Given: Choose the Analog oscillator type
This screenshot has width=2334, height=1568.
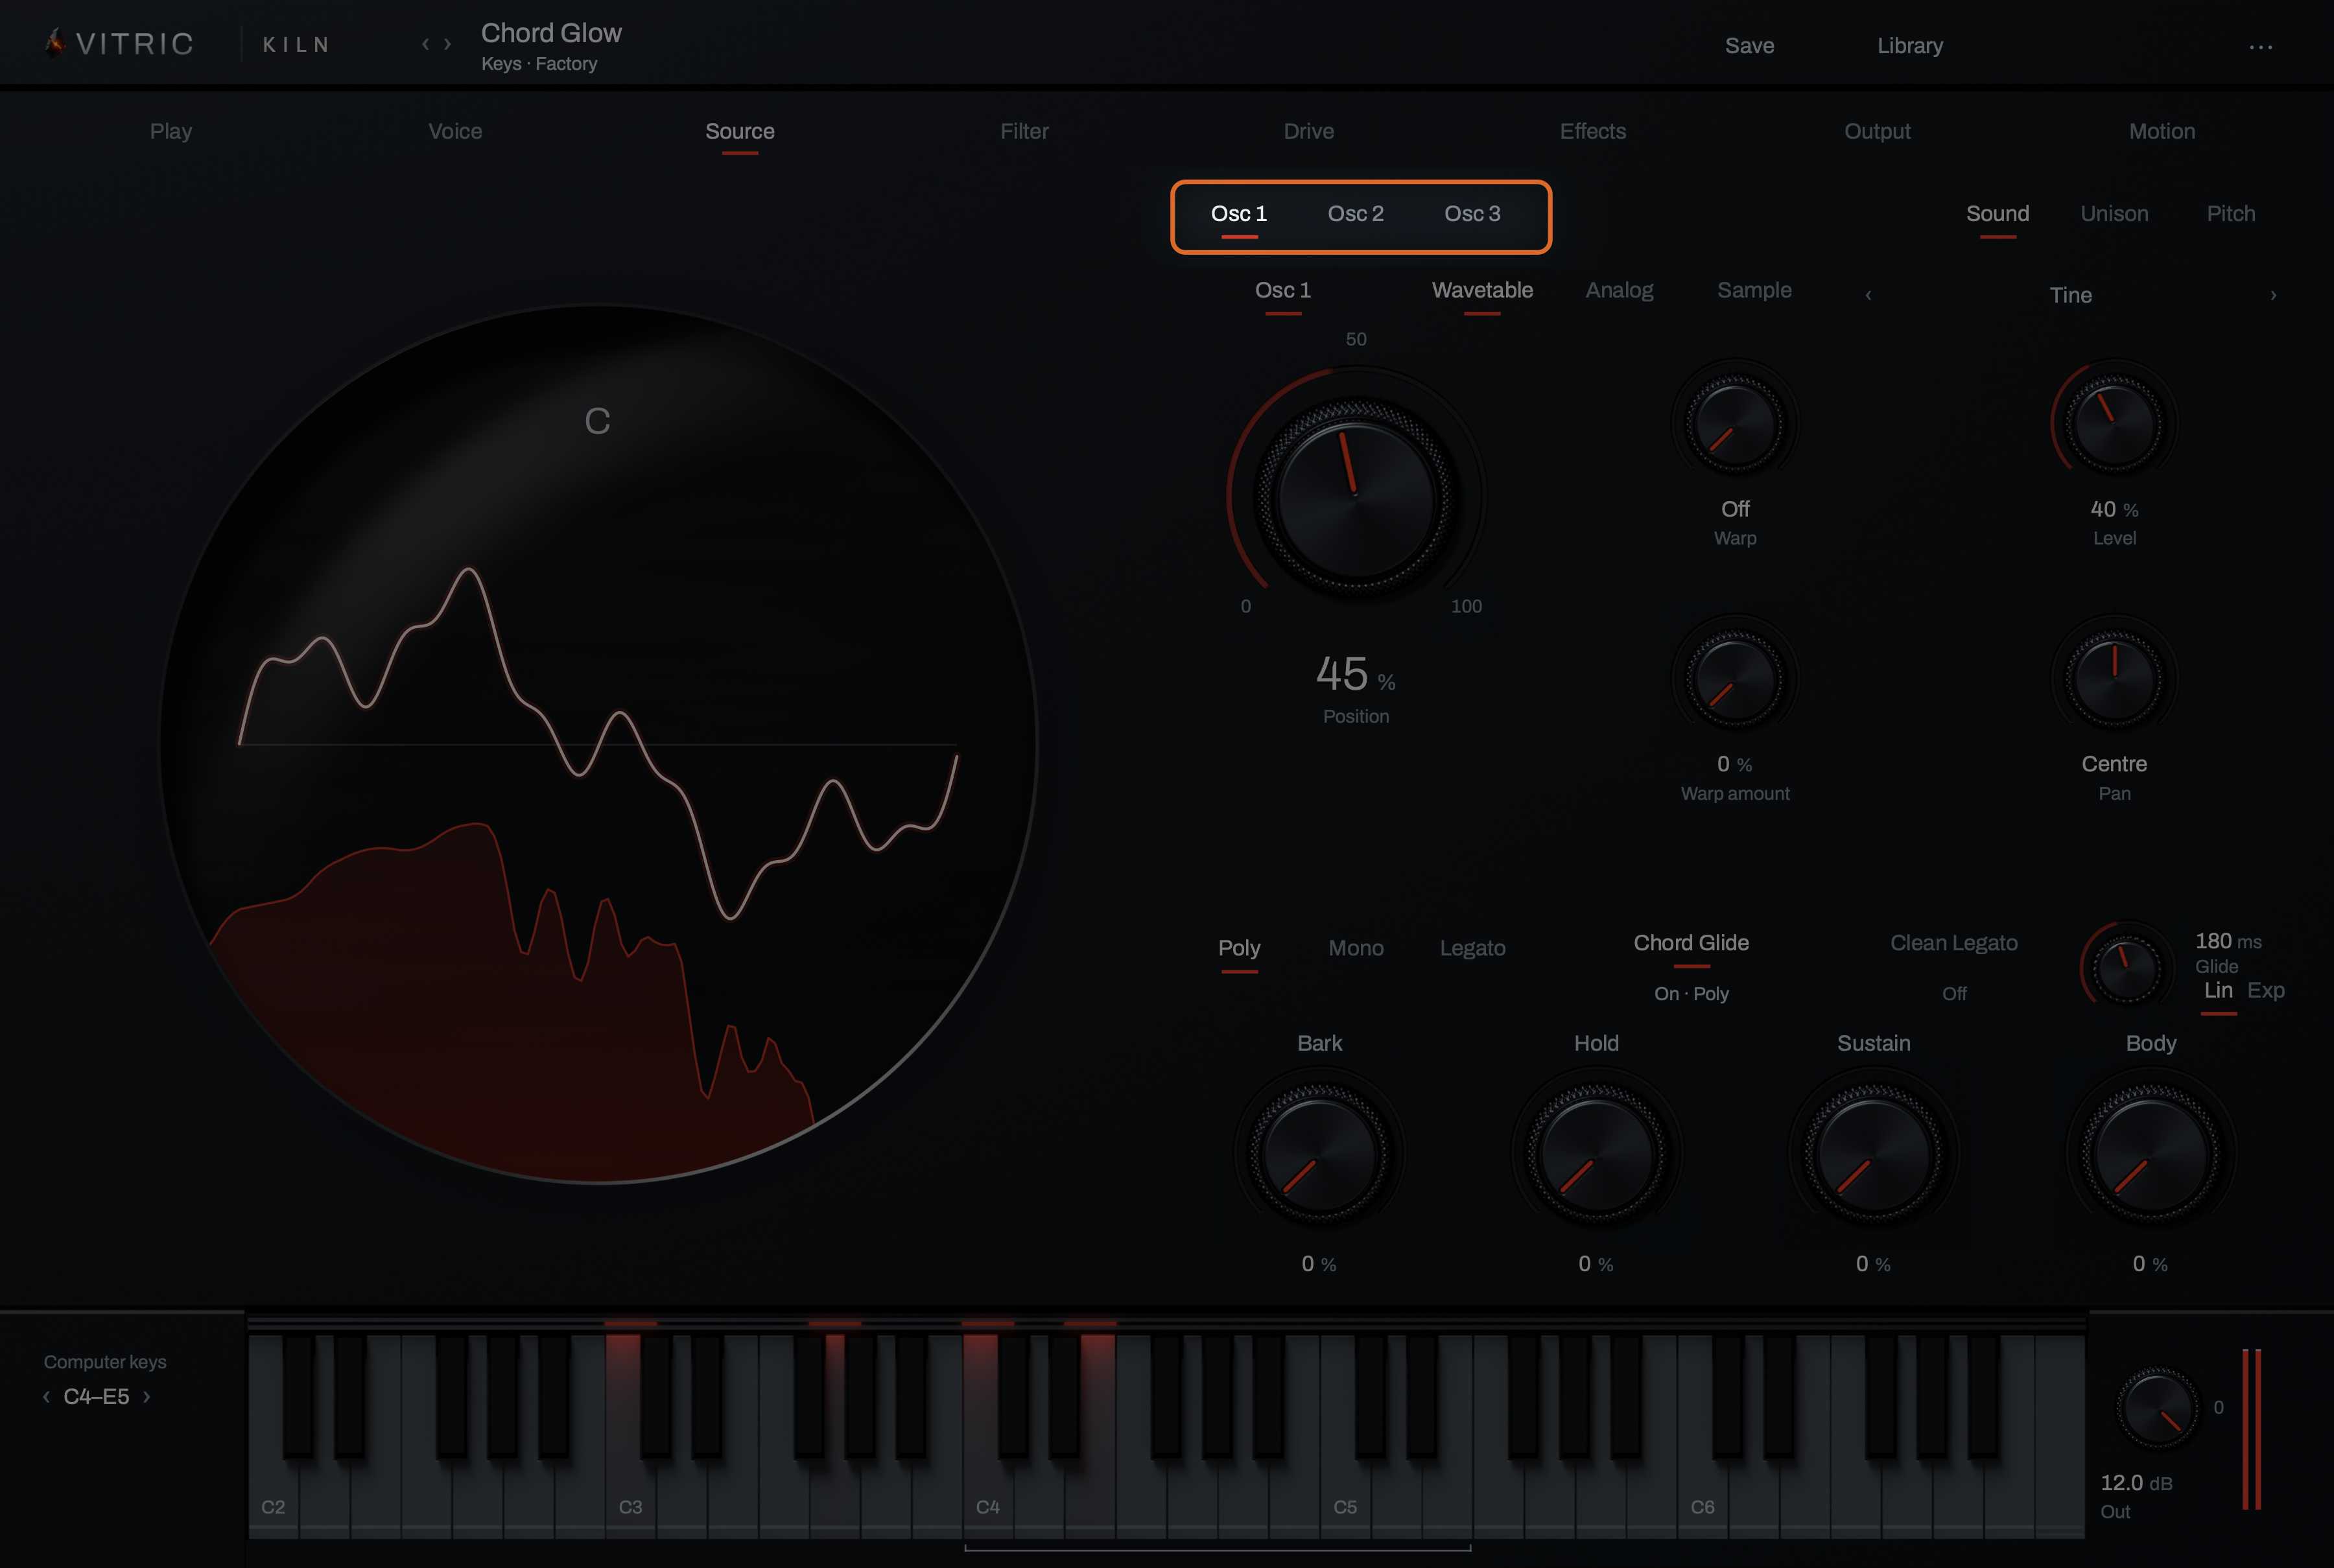Looking at the screenshot, I should pos(1619,290).
